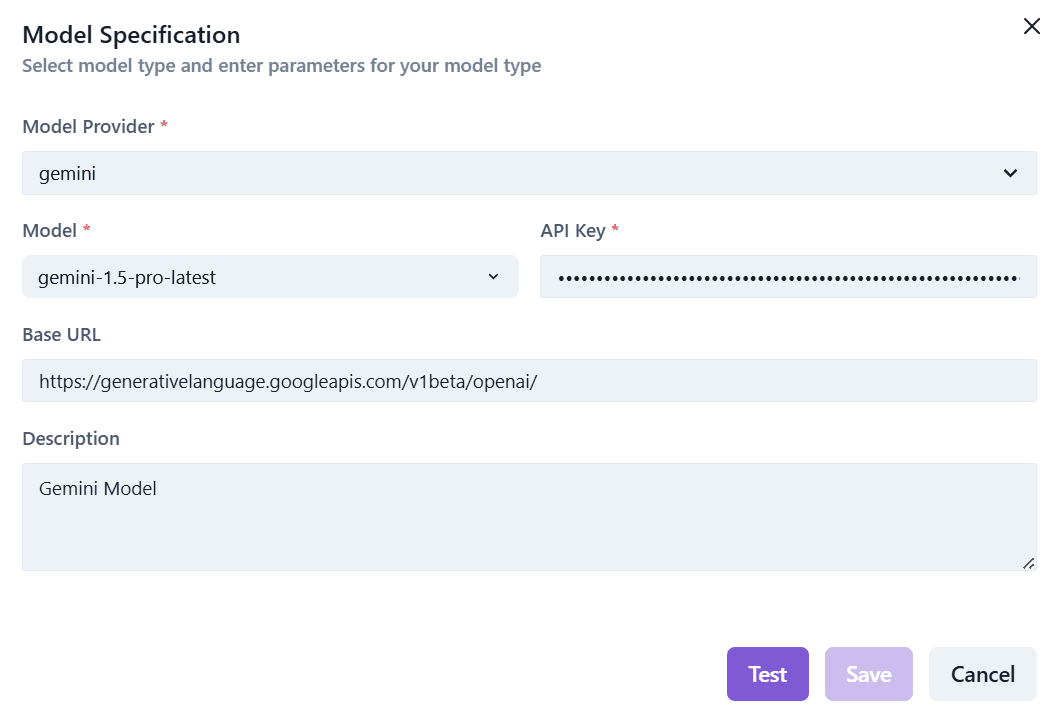1059x712 pixels.
Task: Expand the gemini-1.5-pro-latest model dropdown
Action: tap(269, 277)
